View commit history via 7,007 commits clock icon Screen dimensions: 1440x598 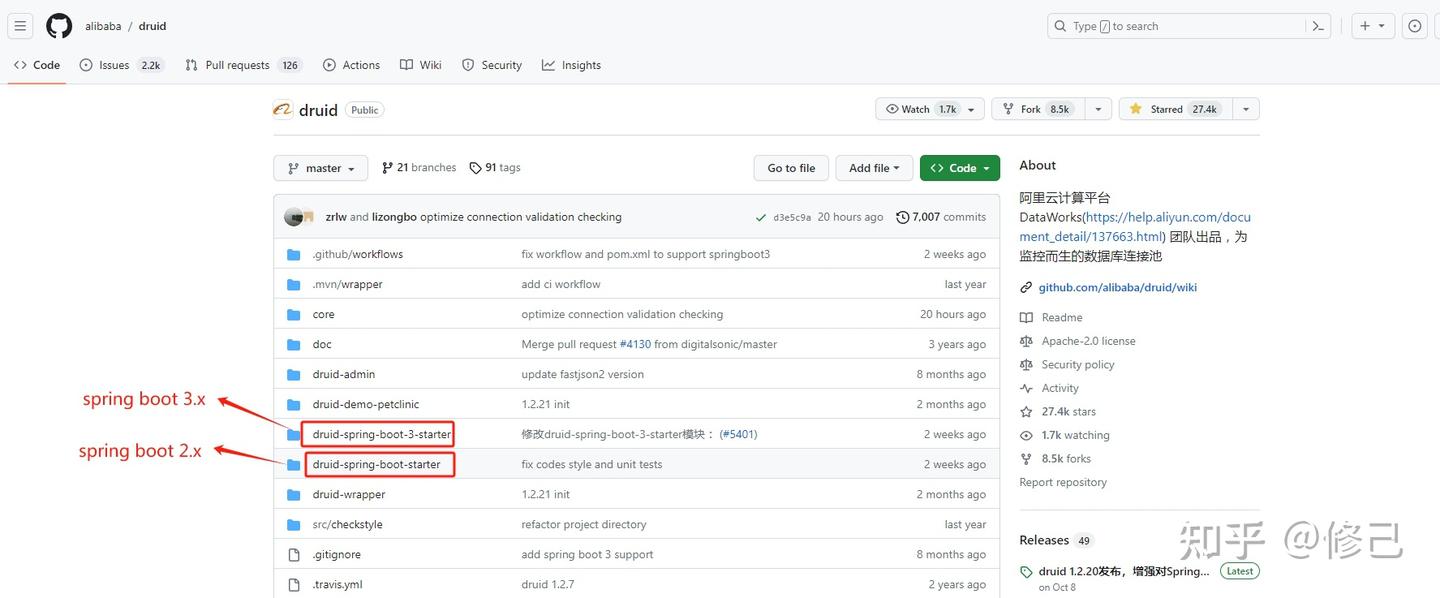pyautogui.click(x=902, y=216)
